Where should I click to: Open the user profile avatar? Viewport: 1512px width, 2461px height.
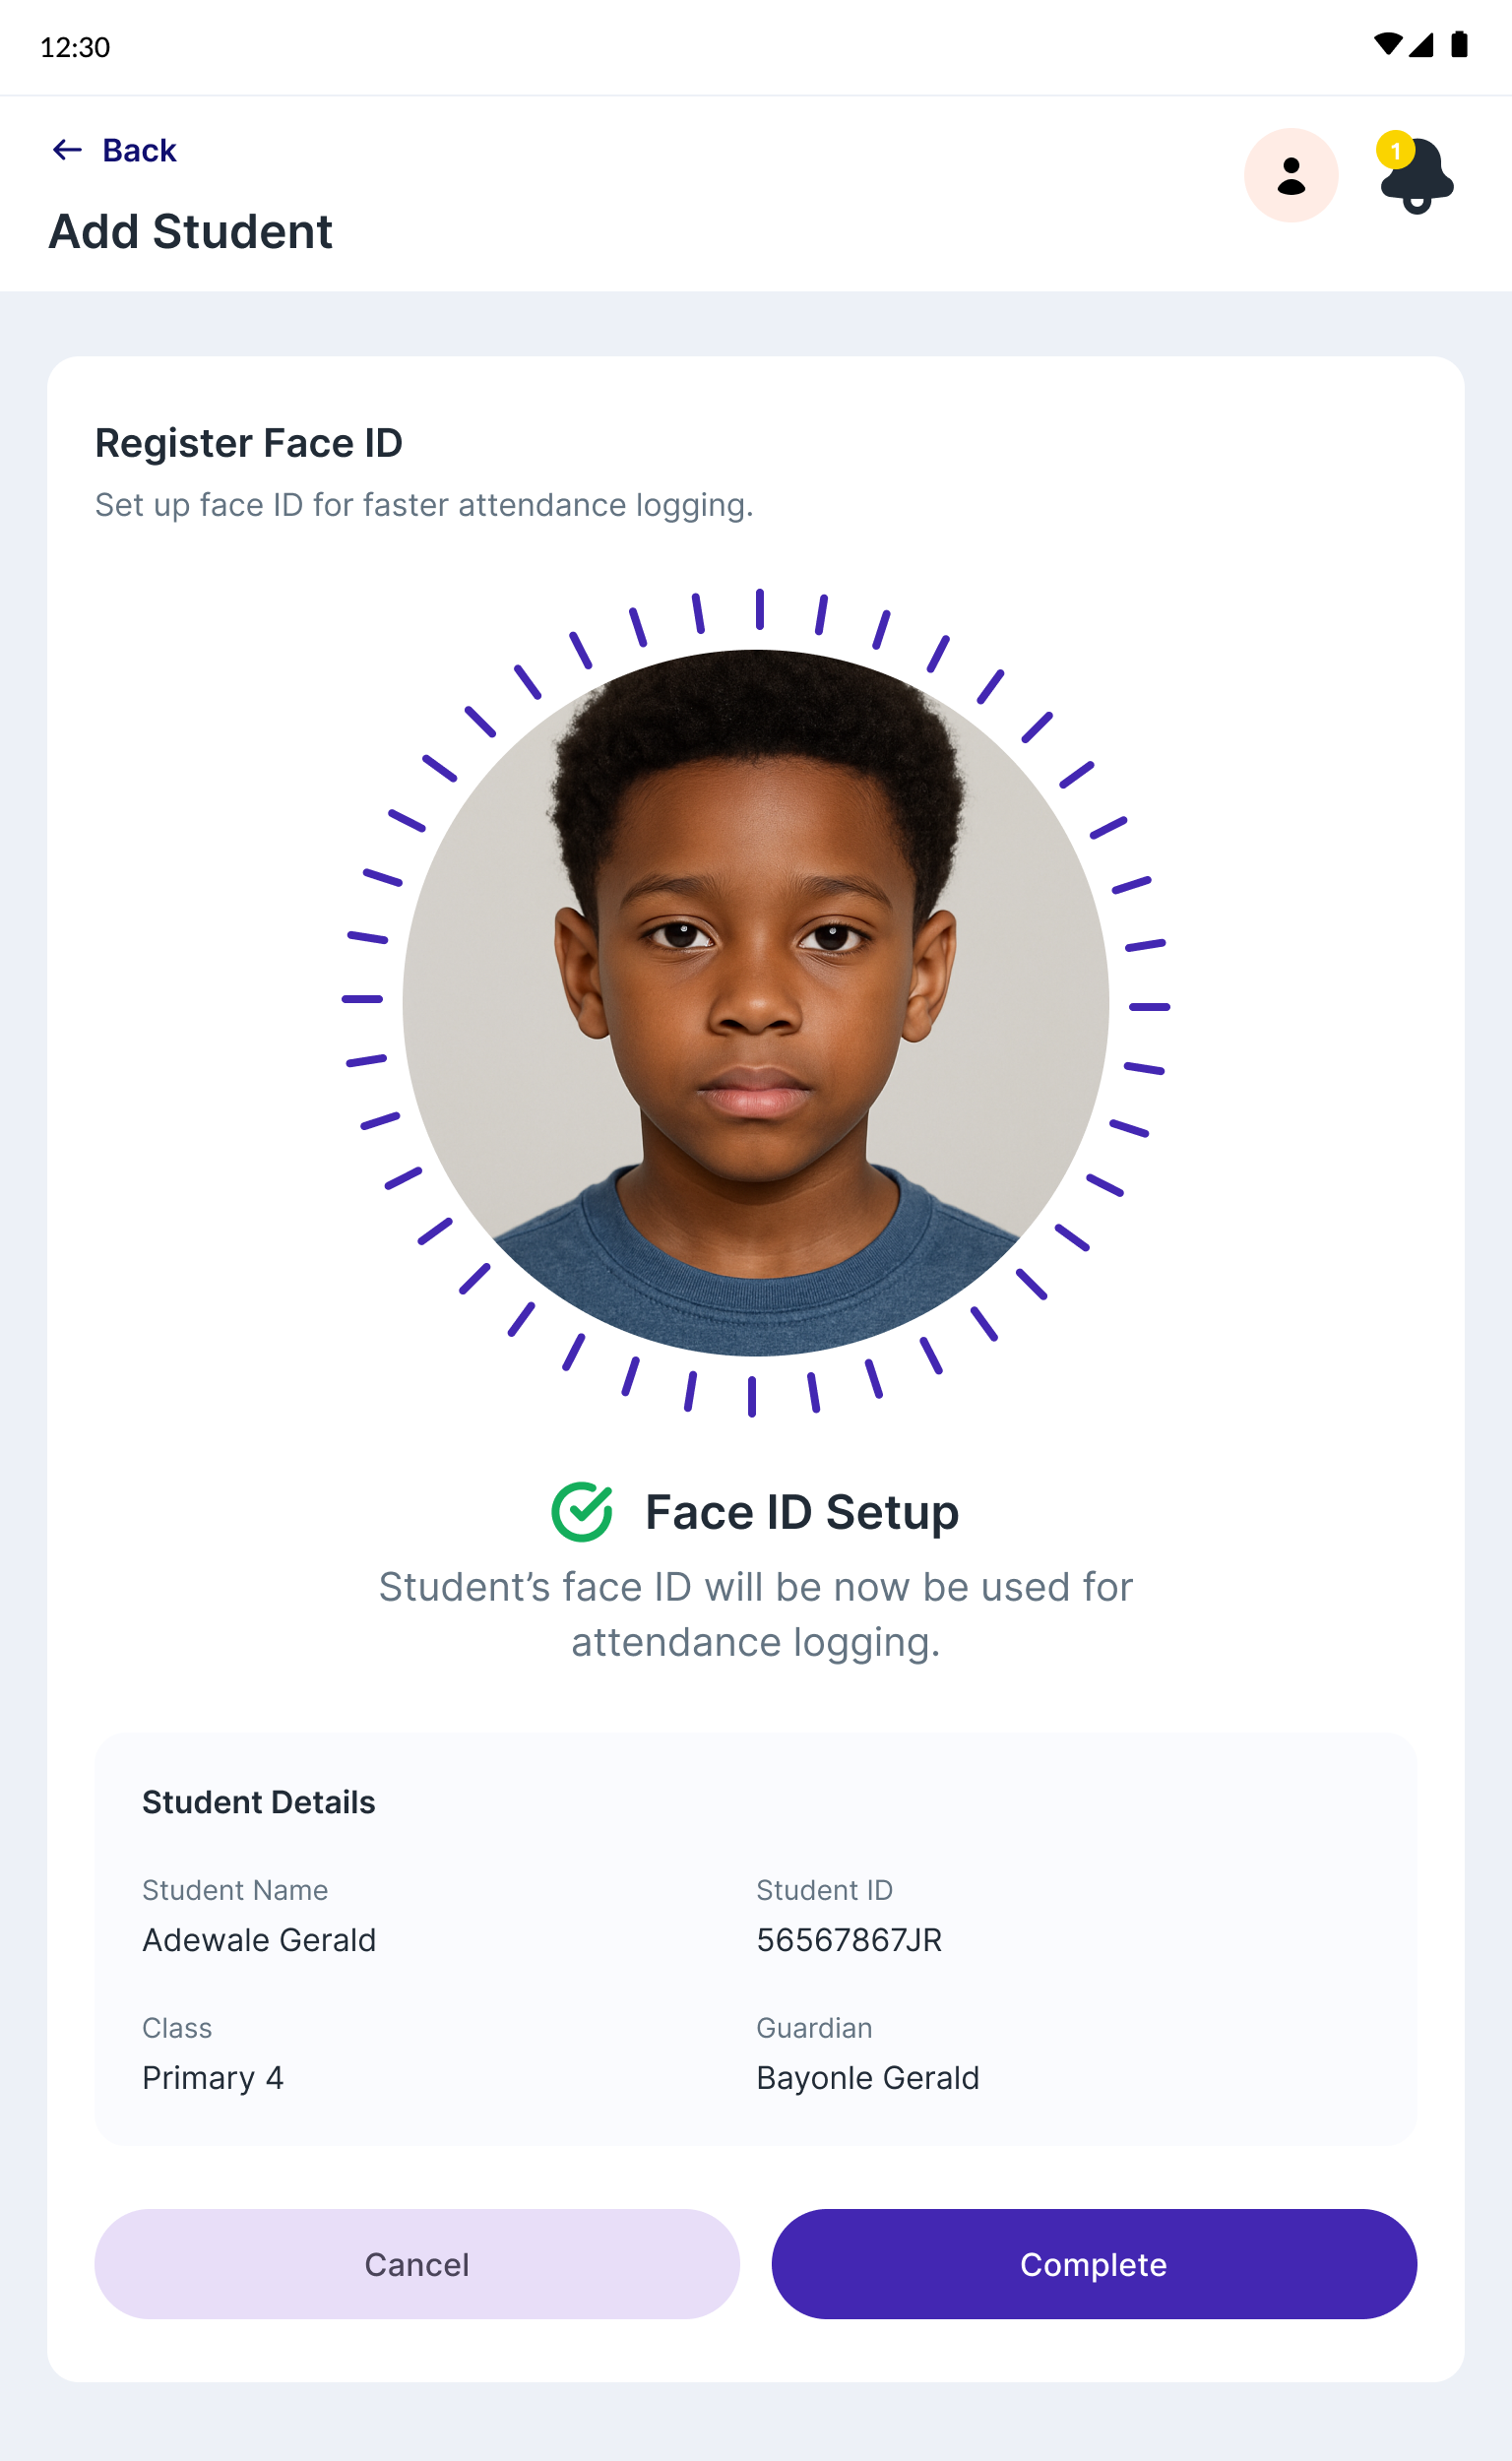point(1290,175)
